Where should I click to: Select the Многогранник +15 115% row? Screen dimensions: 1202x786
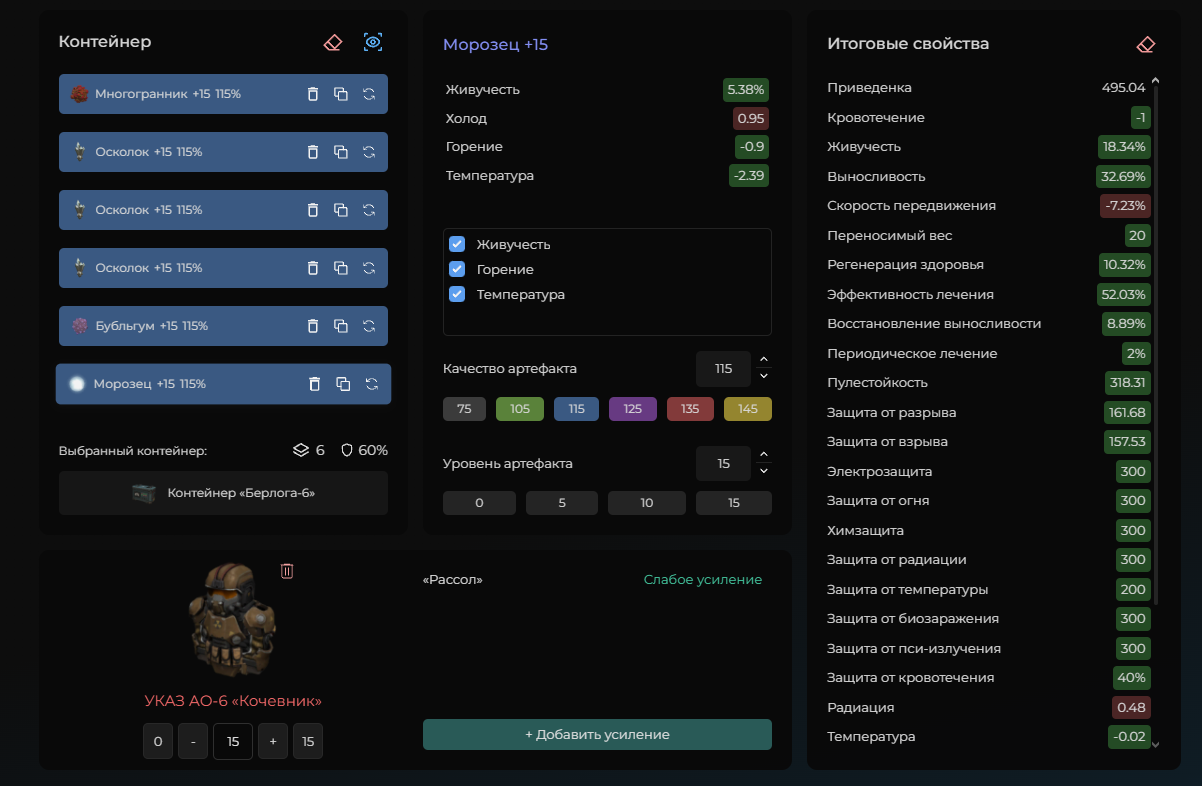[x=223, y=94]
